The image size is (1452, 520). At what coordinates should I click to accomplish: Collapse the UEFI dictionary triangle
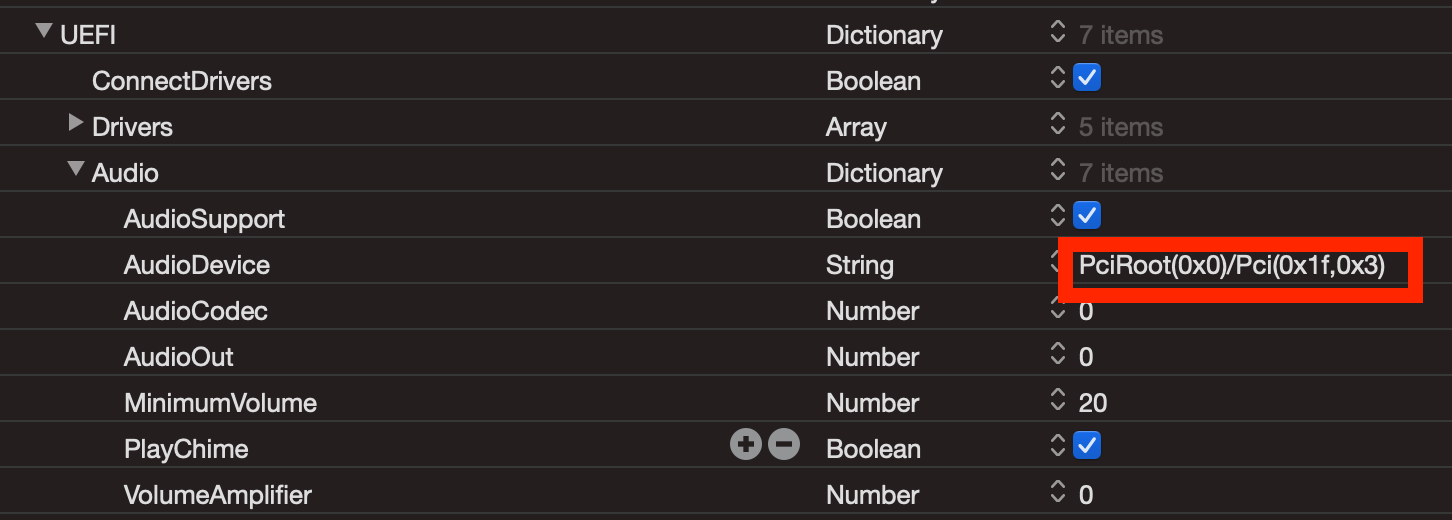(x=43, y=32)
